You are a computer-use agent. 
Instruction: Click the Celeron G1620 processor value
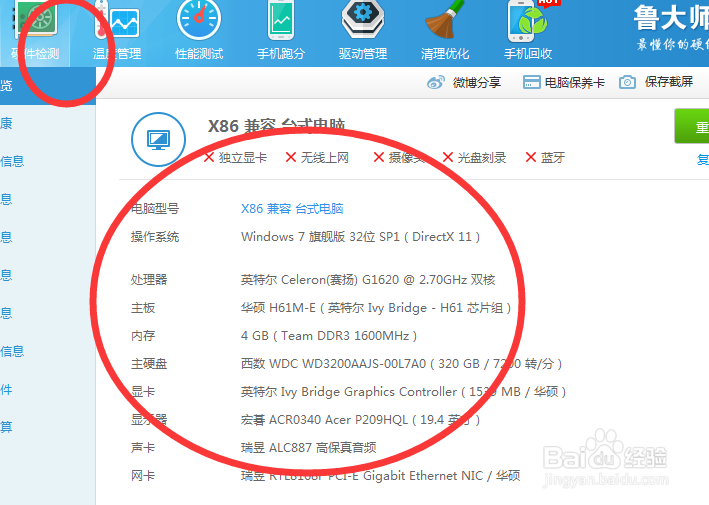(368, 280)
